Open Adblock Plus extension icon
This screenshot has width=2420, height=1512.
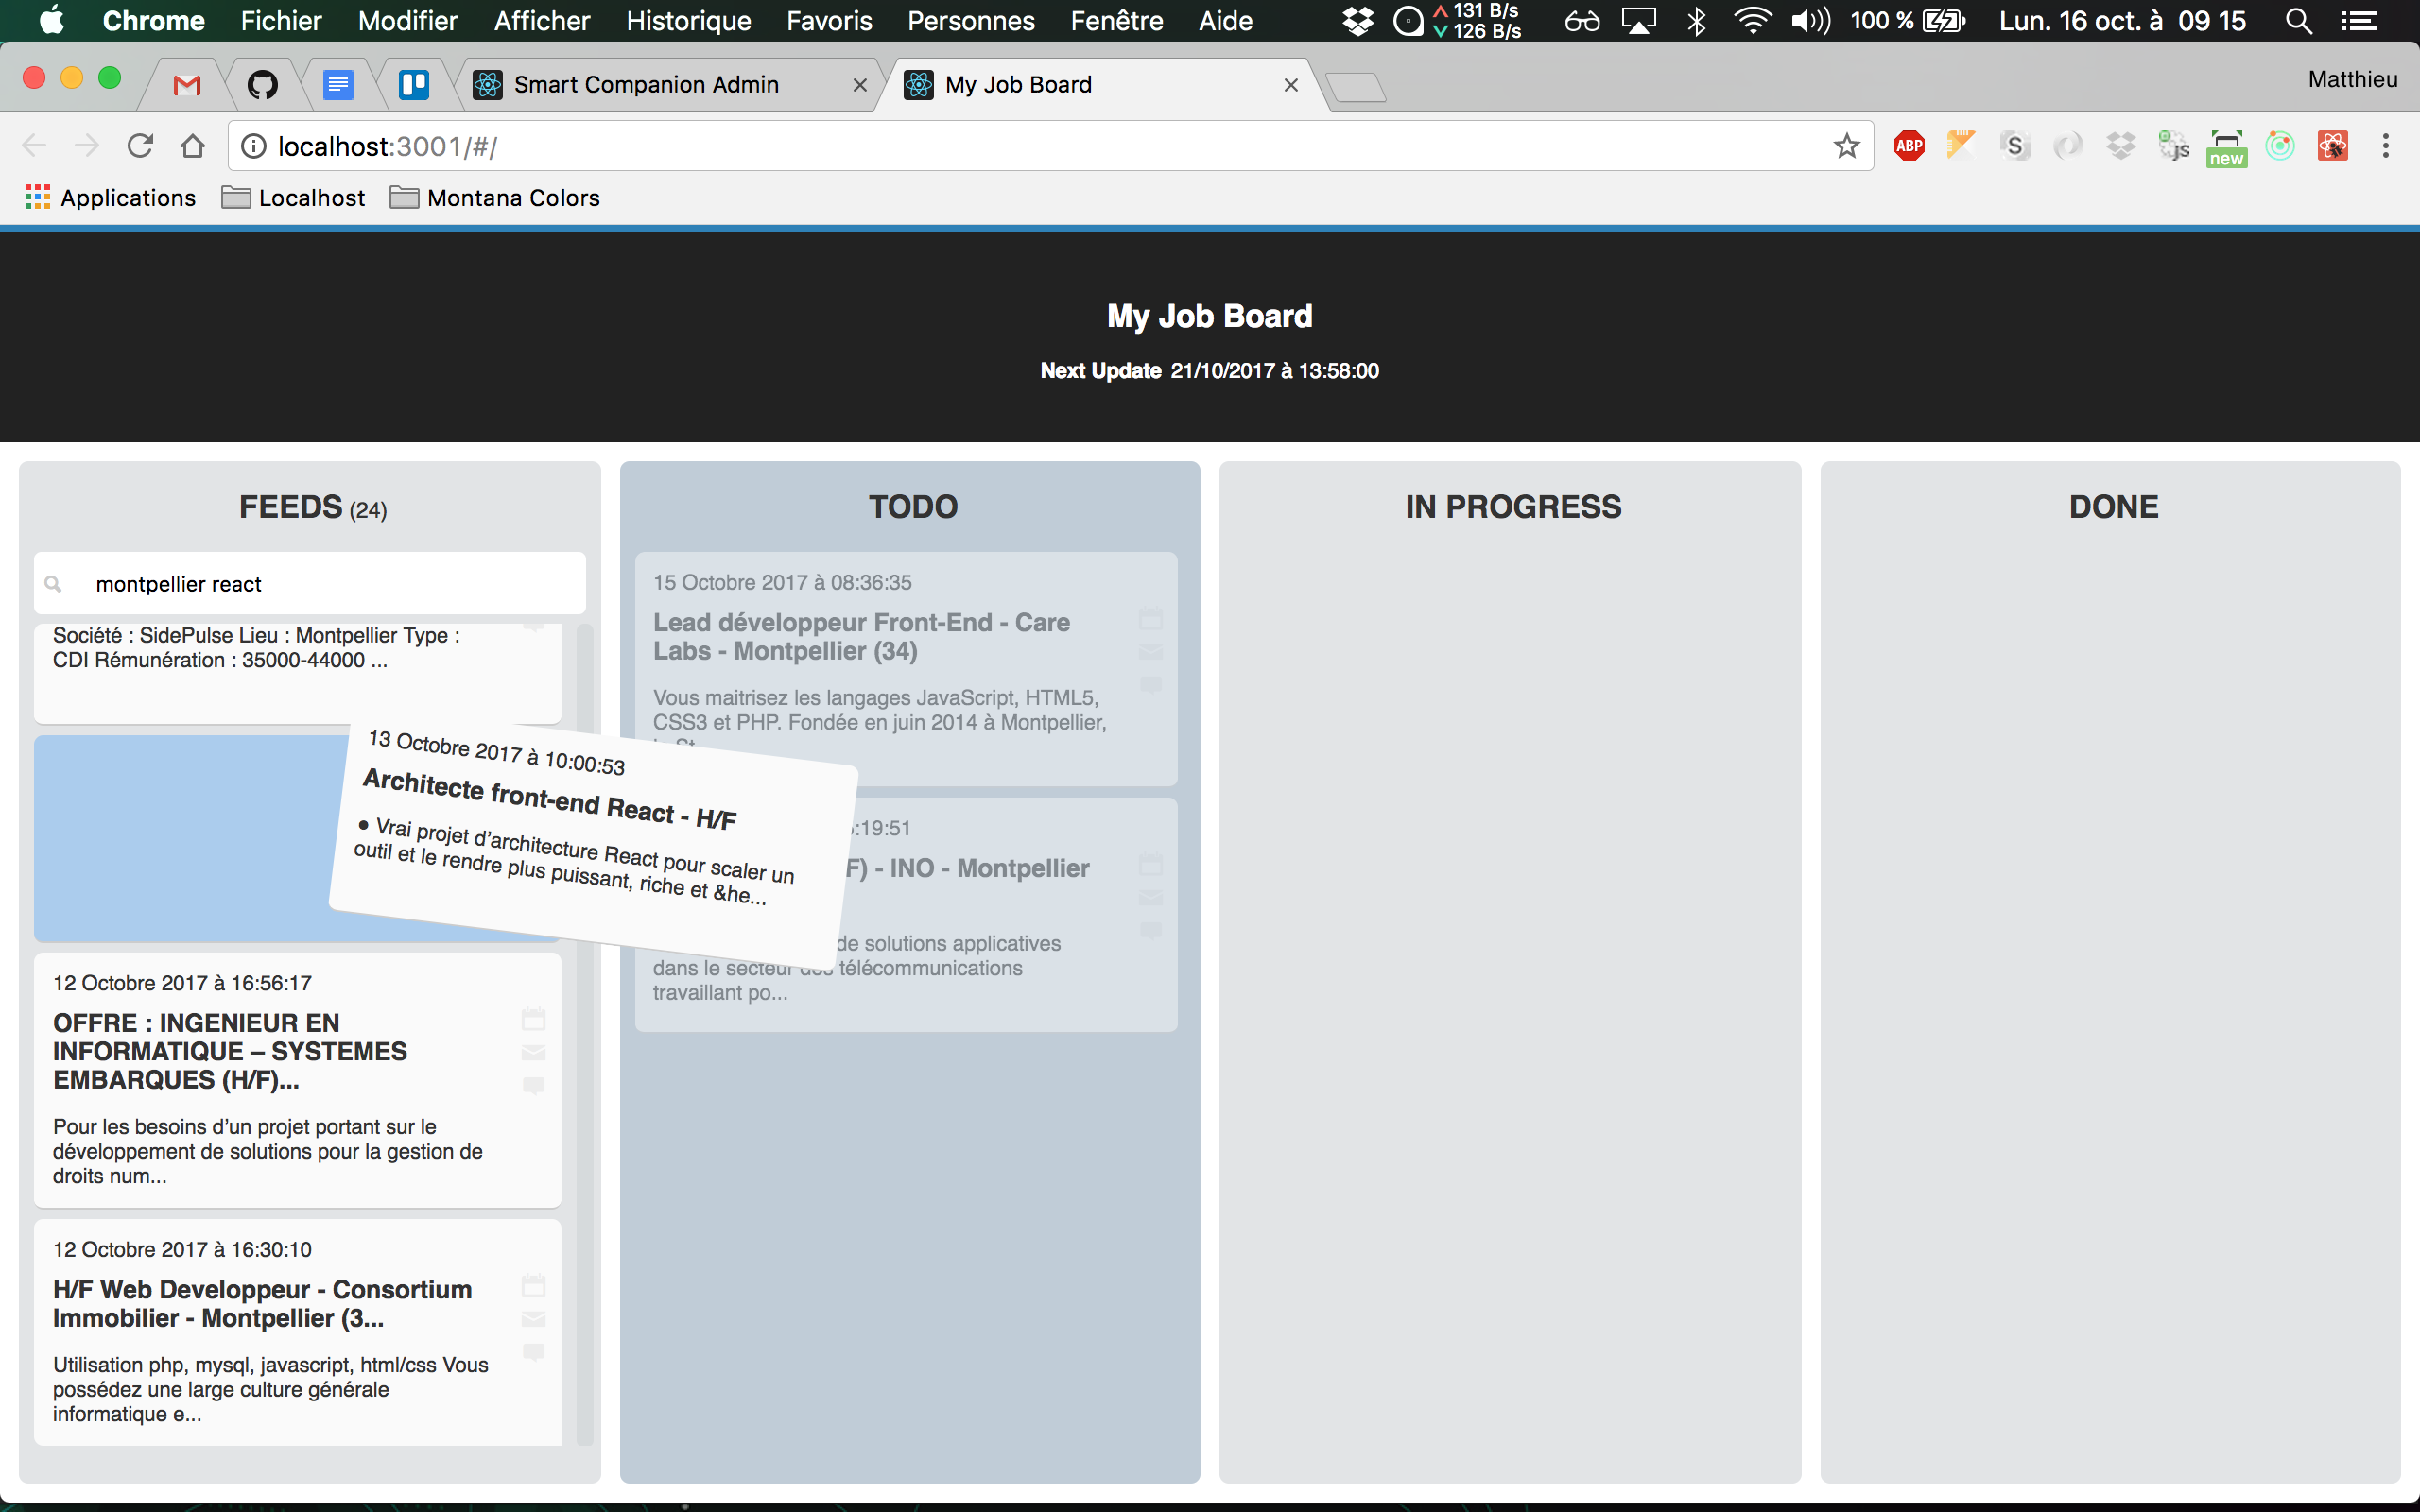(1908, 146)
